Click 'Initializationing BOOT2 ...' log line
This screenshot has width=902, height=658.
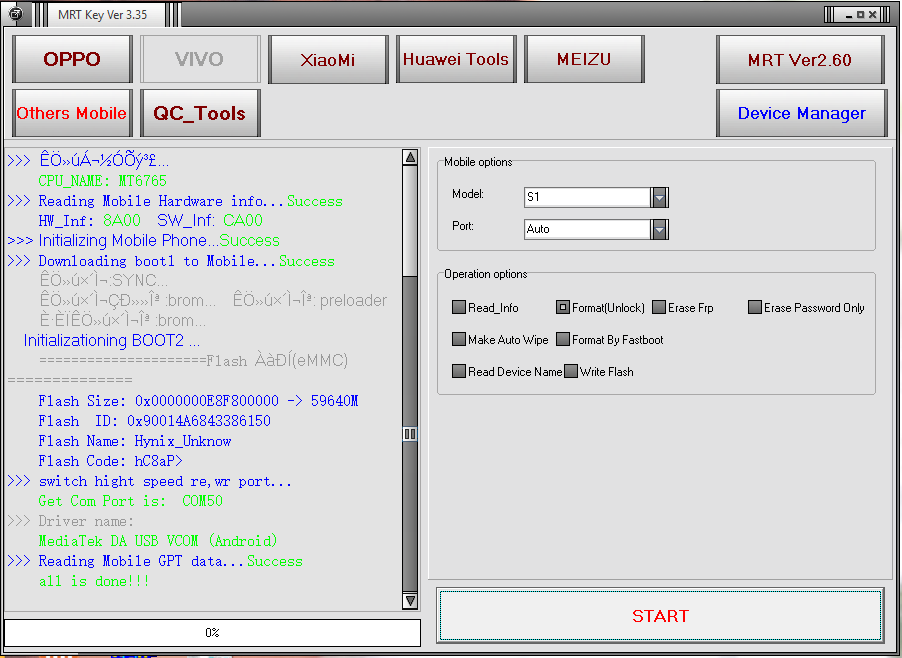pos(112,341)
